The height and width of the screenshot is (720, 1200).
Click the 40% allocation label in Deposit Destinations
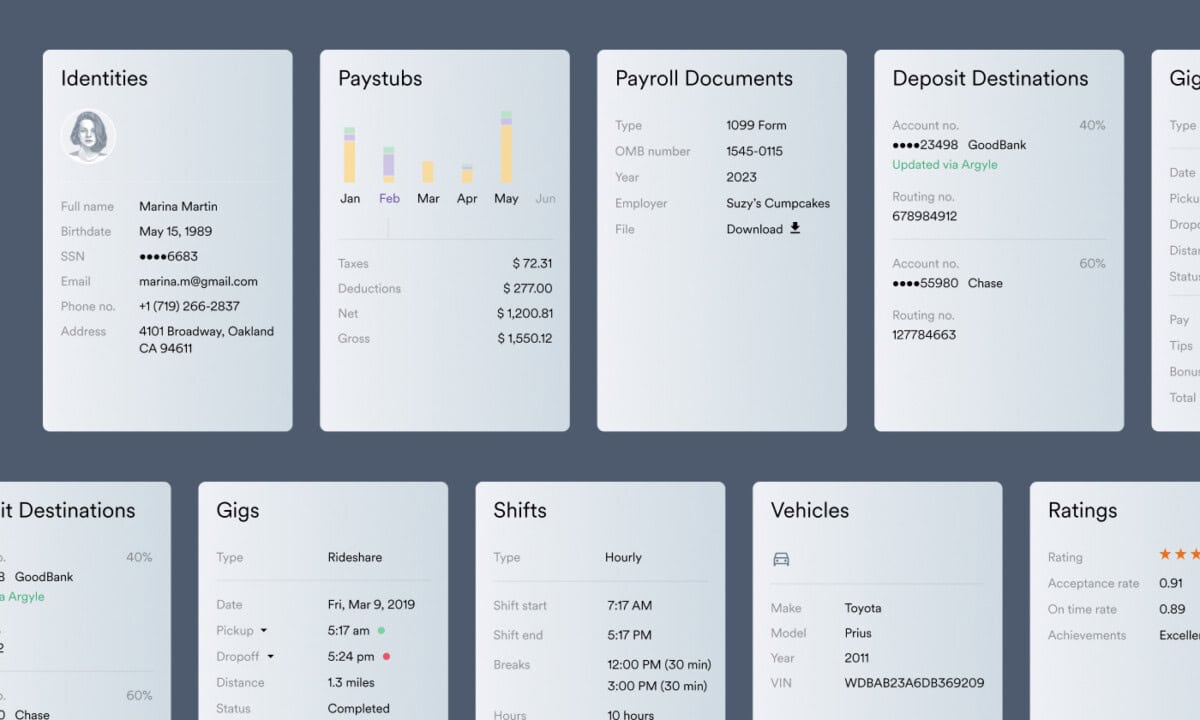(1092, 125)
